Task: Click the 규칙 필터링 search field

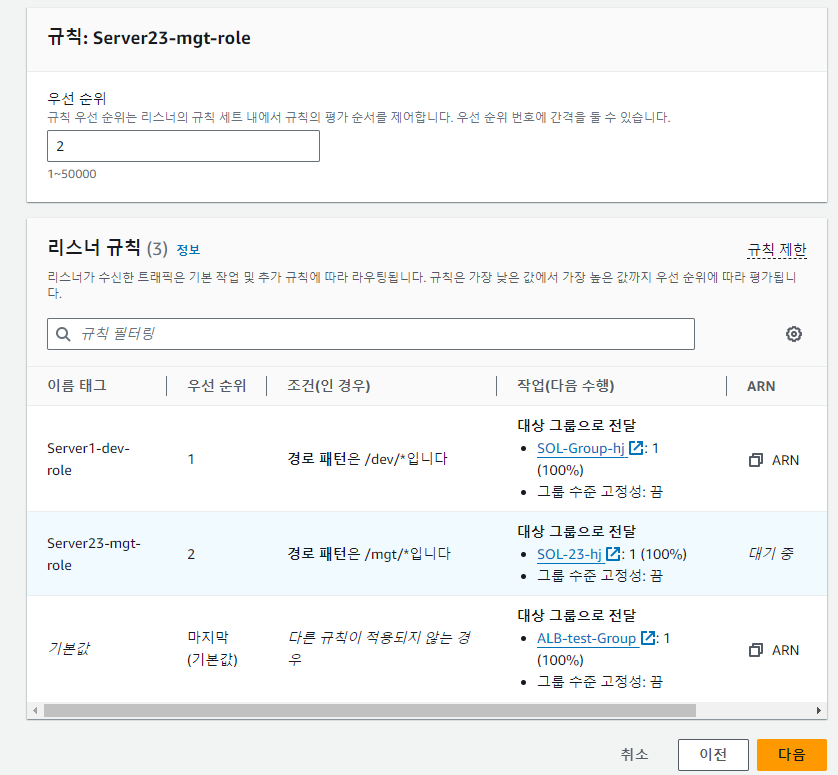Action: (371, 334)
